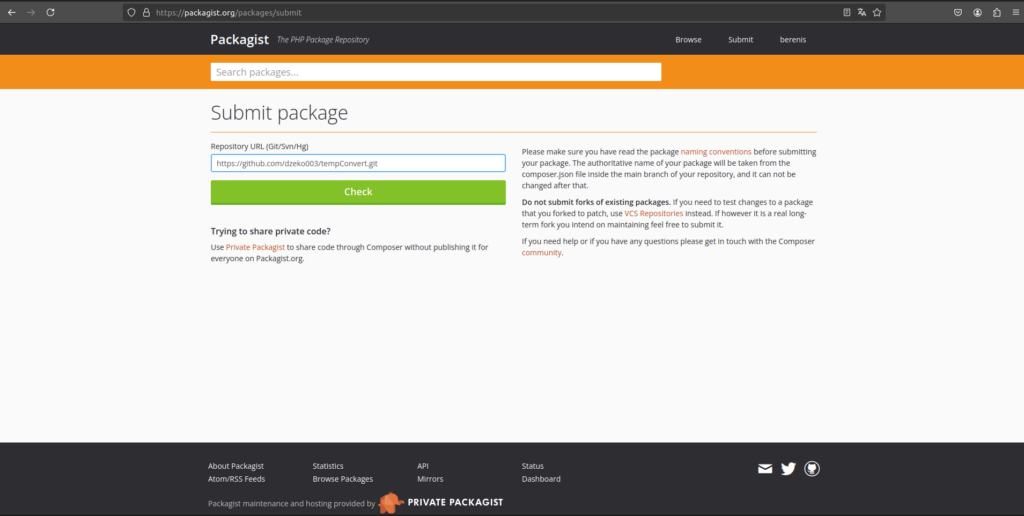This screenshot has height=516, width=1024.
Task: Click 'Repository URL (Git/Svn/Hg)' label
Action: point(259,146)
